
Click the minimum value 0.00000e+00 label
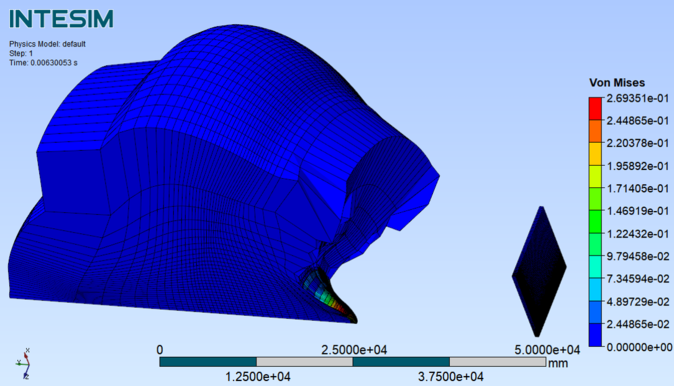pos(639,347)
